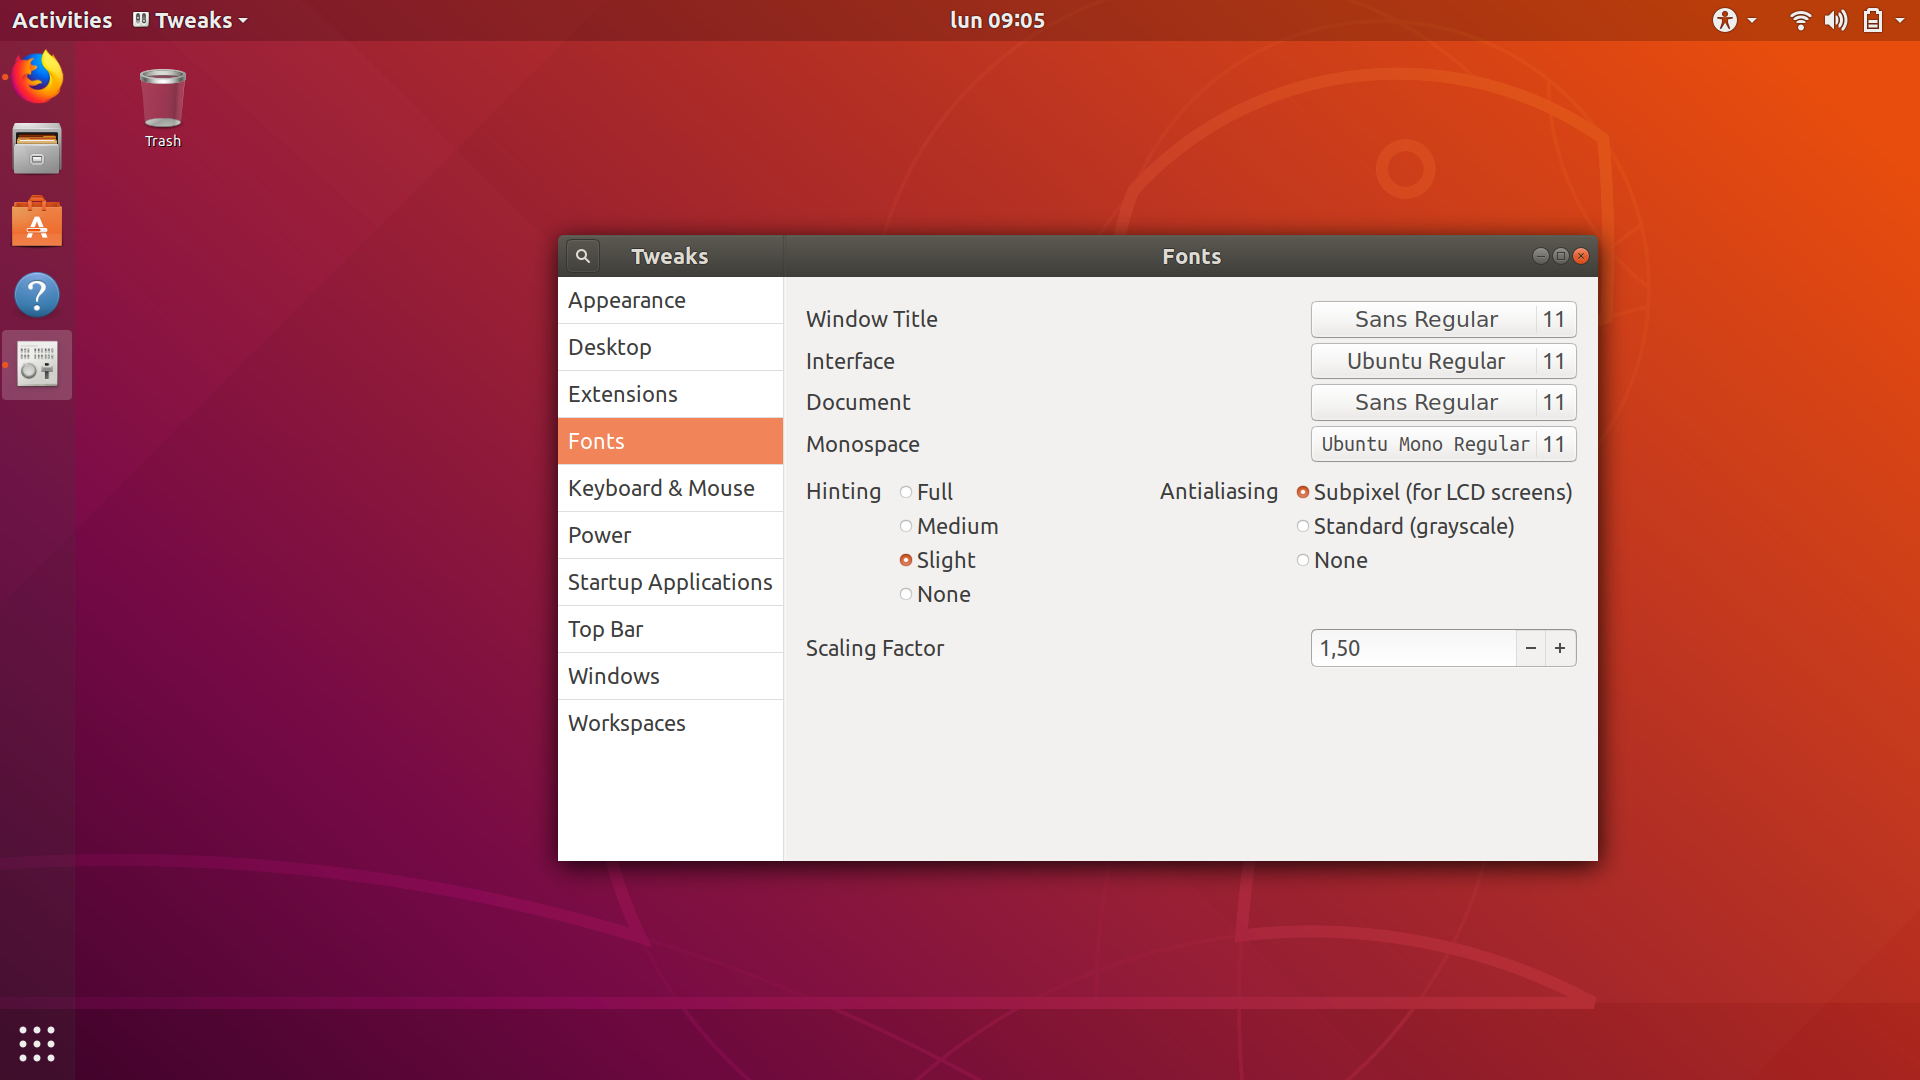Launch the Files application from the dock

click(x=37, y=148)
